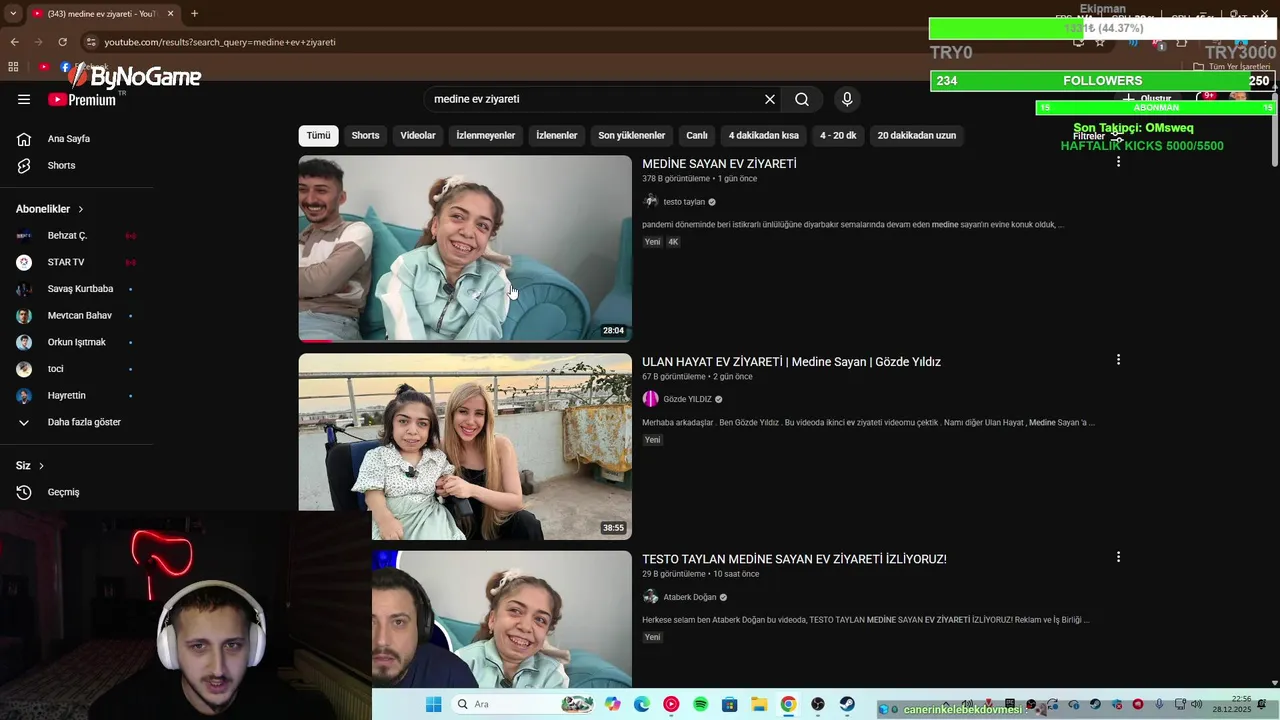Open the tab search dropdown arrow
Screen dimensions: 1280x720
[x=13, y=14]
